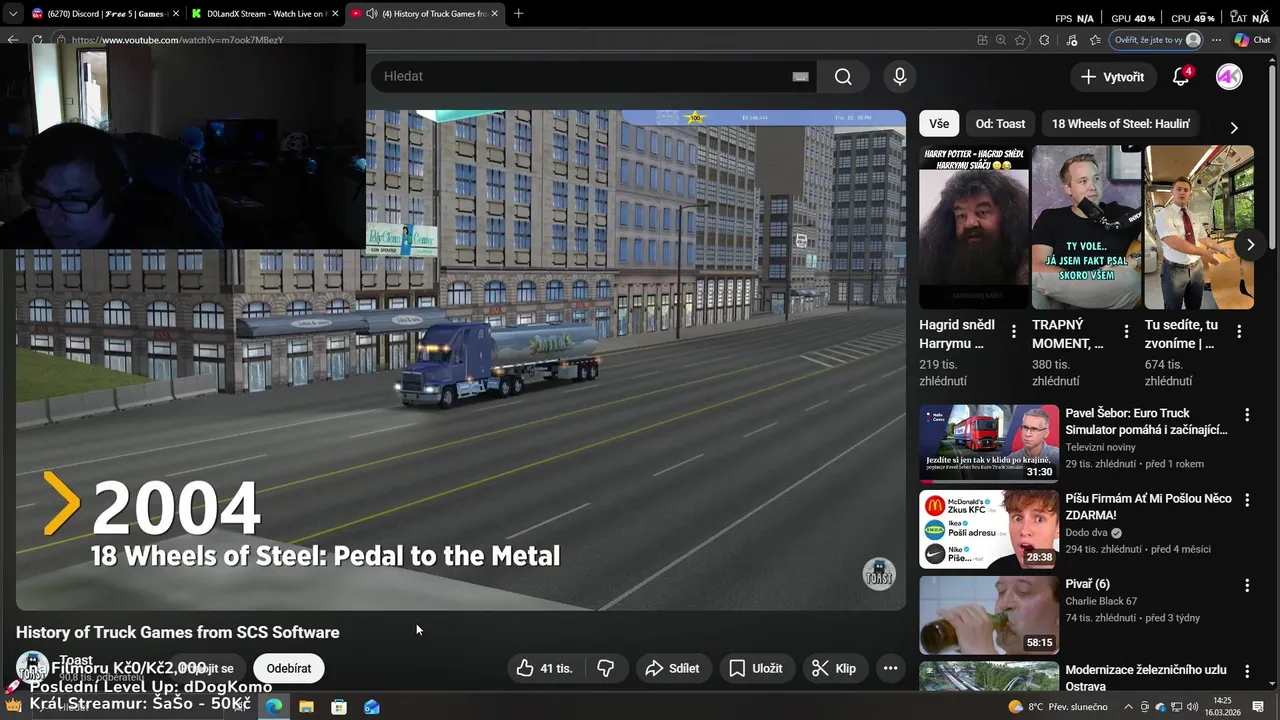Open options menu for Pavel Šebor video
Screen dimensions: 1280x720
(1247, 414)
